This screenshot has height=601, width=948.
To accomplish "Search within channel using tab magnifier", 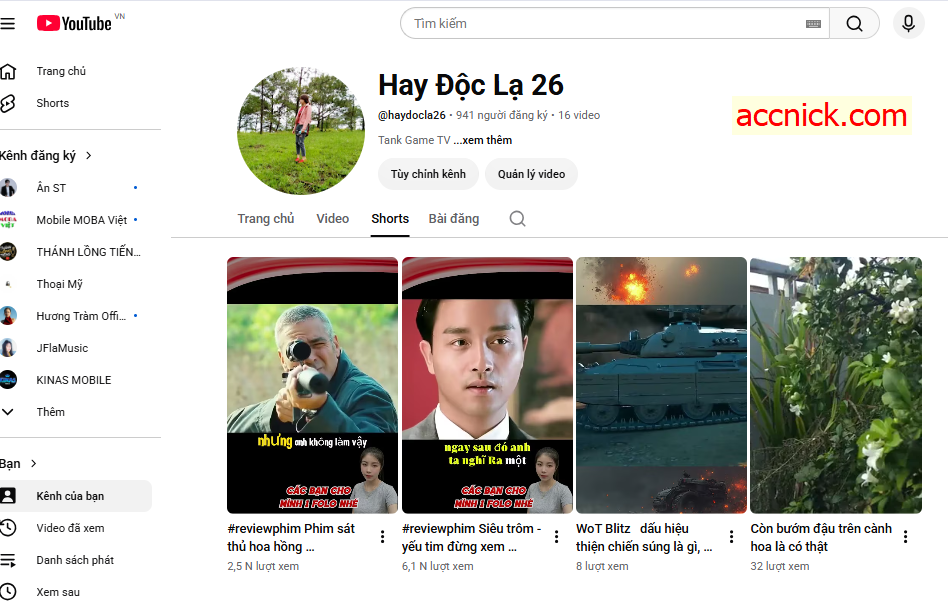I will click(x=518, y=219).
